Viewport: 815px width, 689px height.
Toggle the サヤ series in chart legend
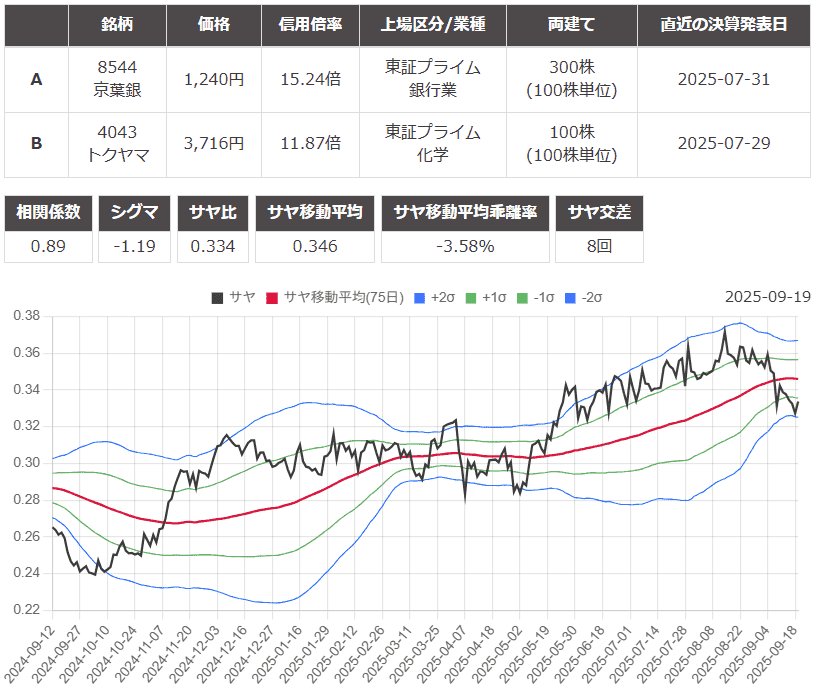(x=233, y=297)
